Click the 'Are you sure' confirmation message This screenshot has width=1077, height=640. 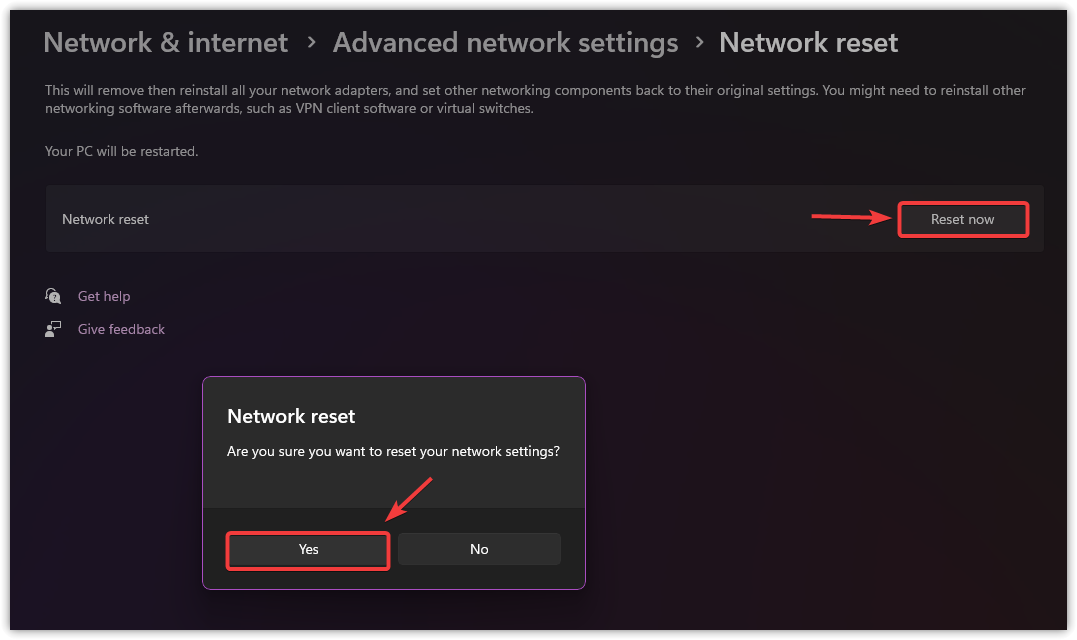coord(393,451)
